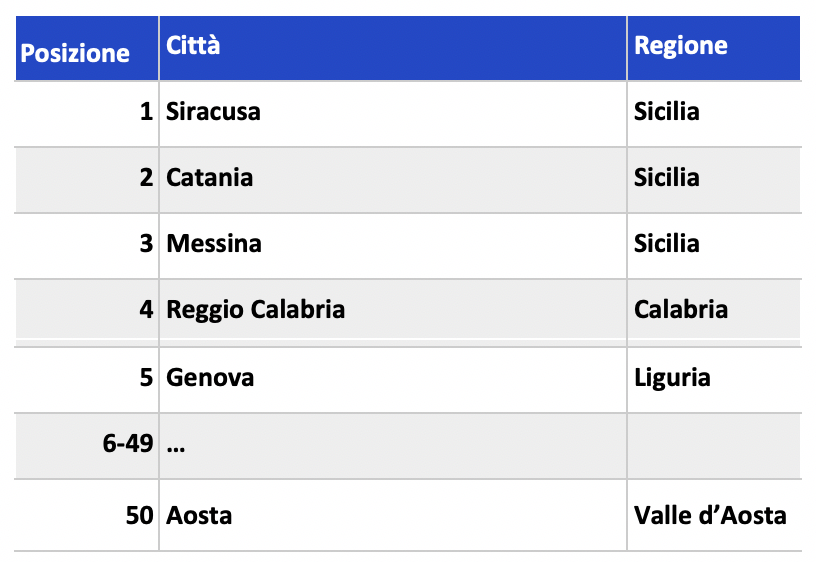Click the position cell reading 6-49
This screenshot has width=816, height=562.
(x=128, y=444)
